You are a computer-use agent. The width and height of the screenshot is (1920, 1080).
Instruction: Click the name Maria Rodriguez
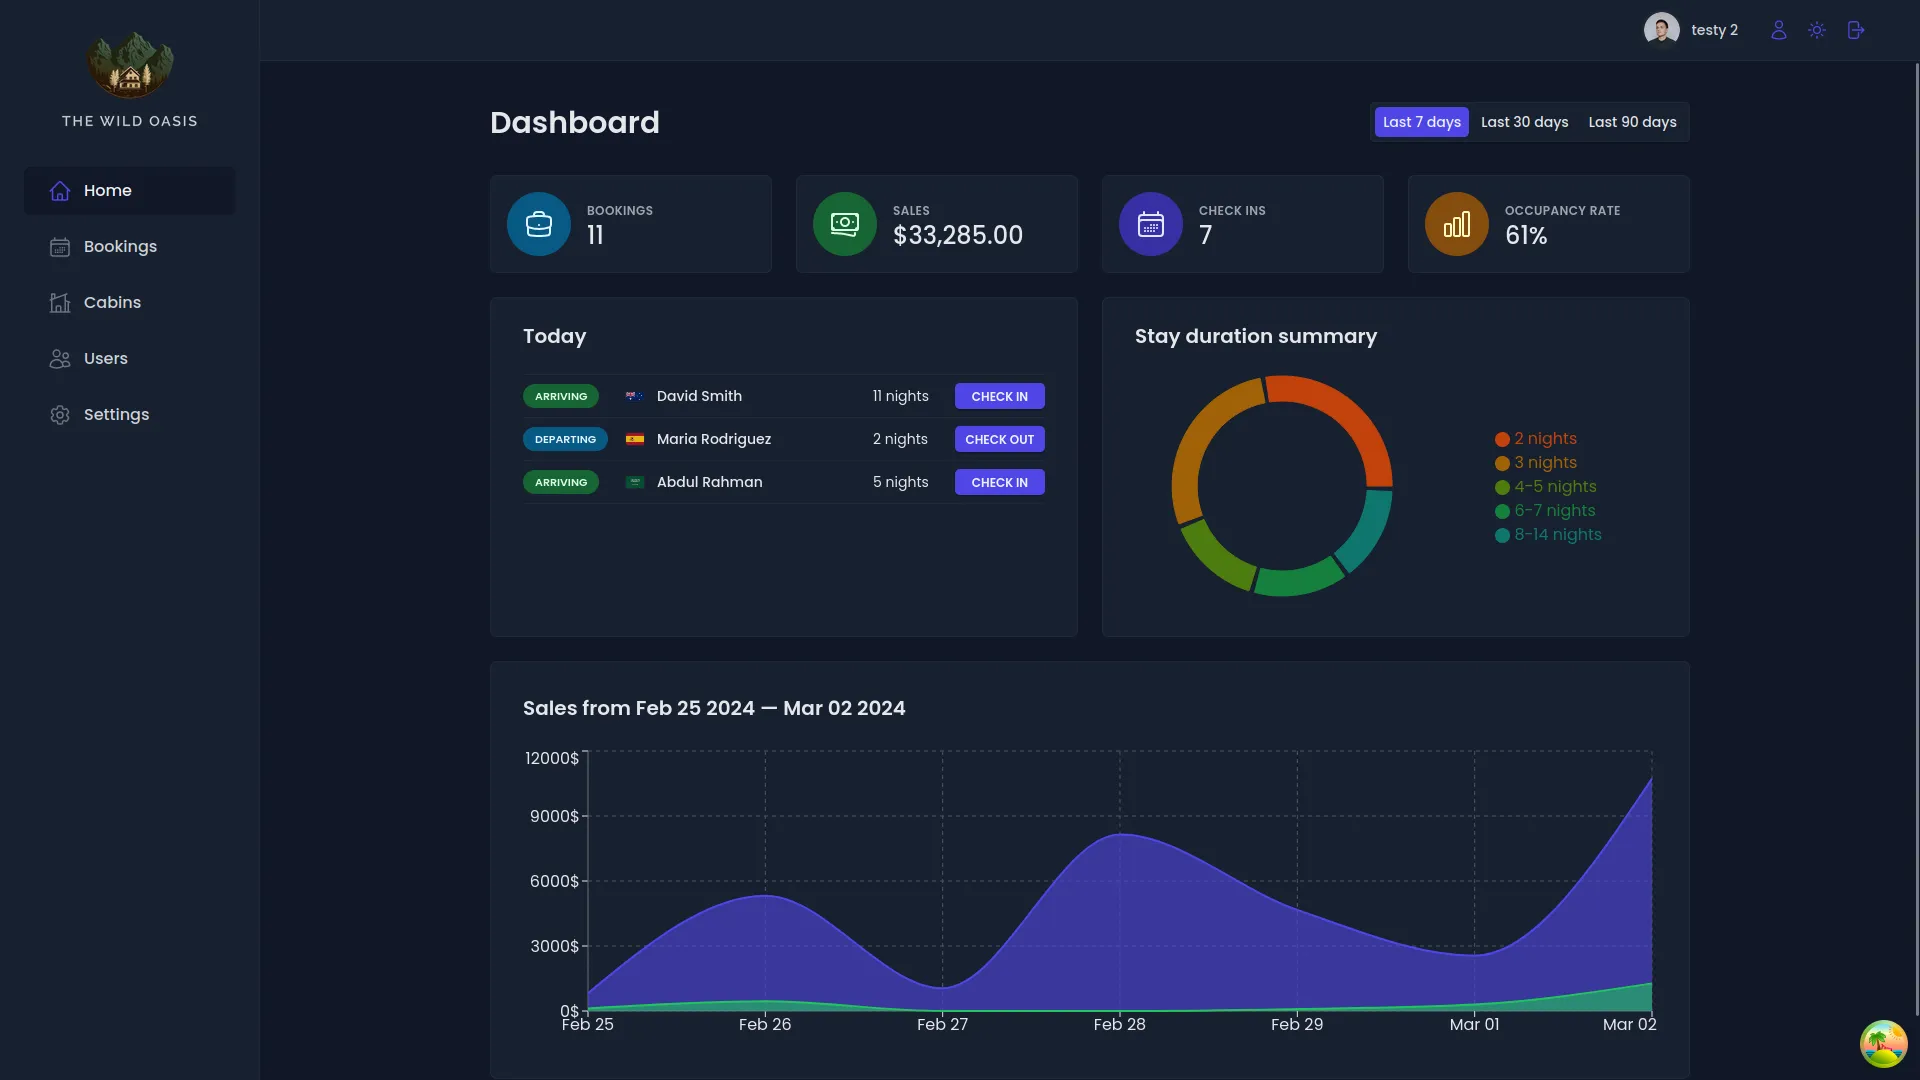click(x=714, y=439)
